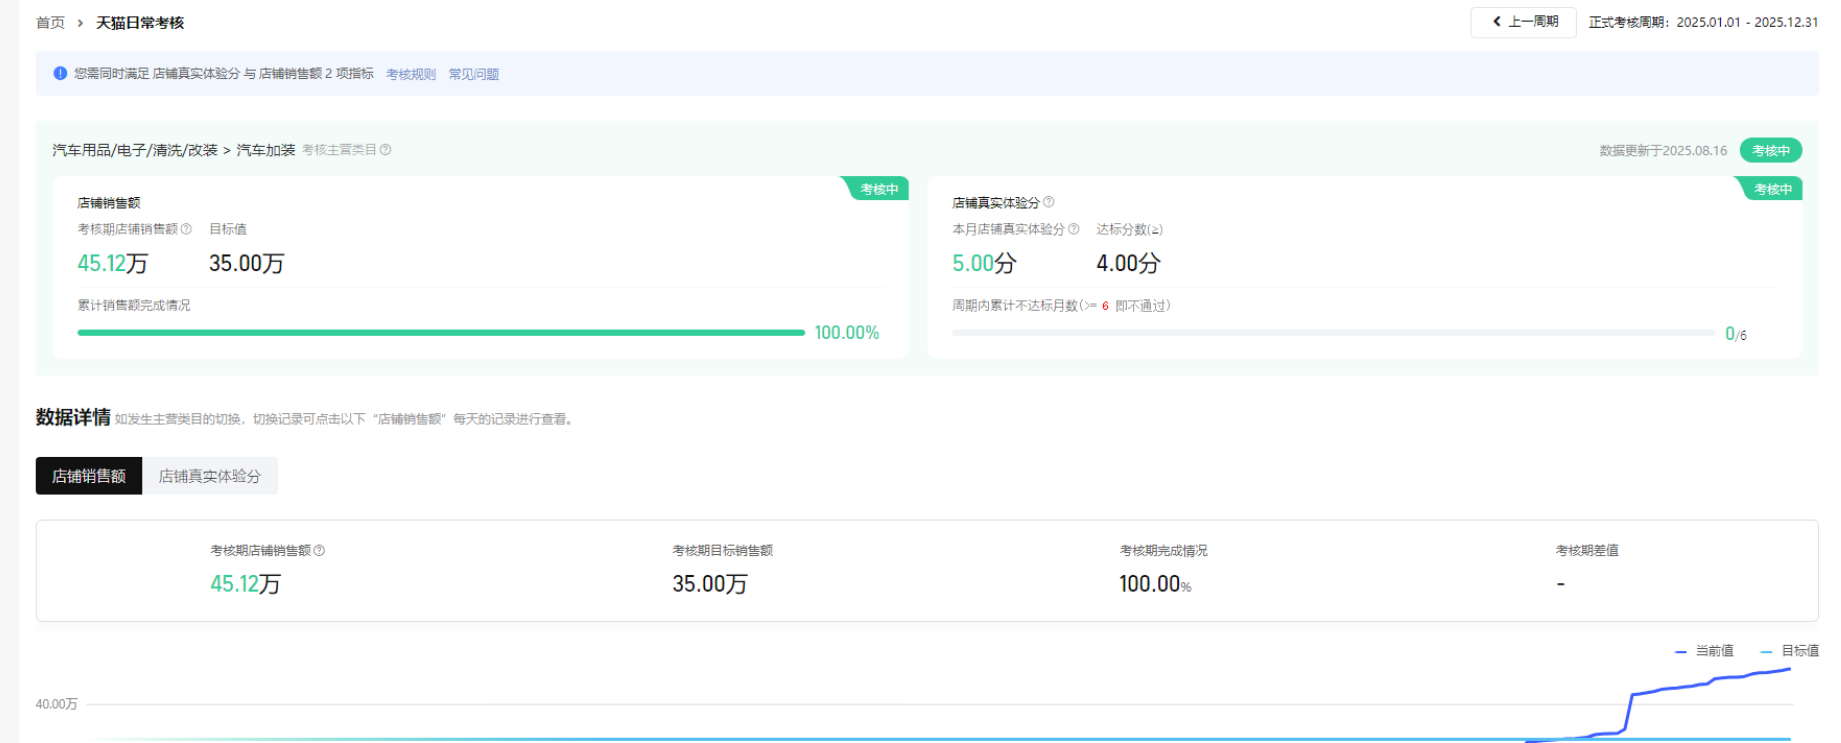Toggle the 目标值 chart legend
The image size is (1841, 743).
pyautogui.click(x=1790, y=651)
